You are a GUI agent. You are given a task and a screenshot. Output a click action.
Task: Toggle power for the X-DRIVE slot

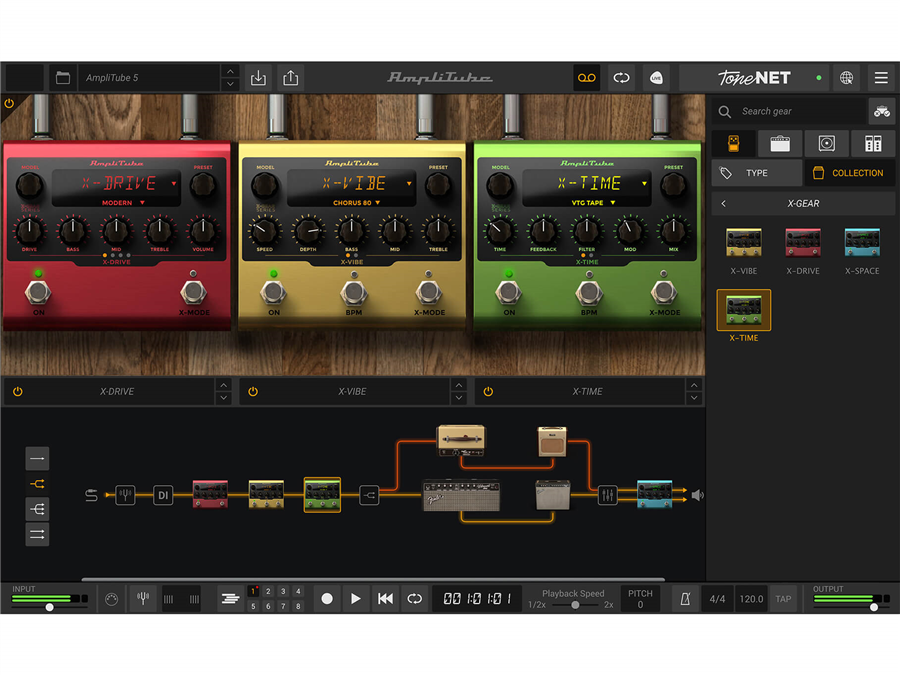pyautogui.click(x=18, y=392)
